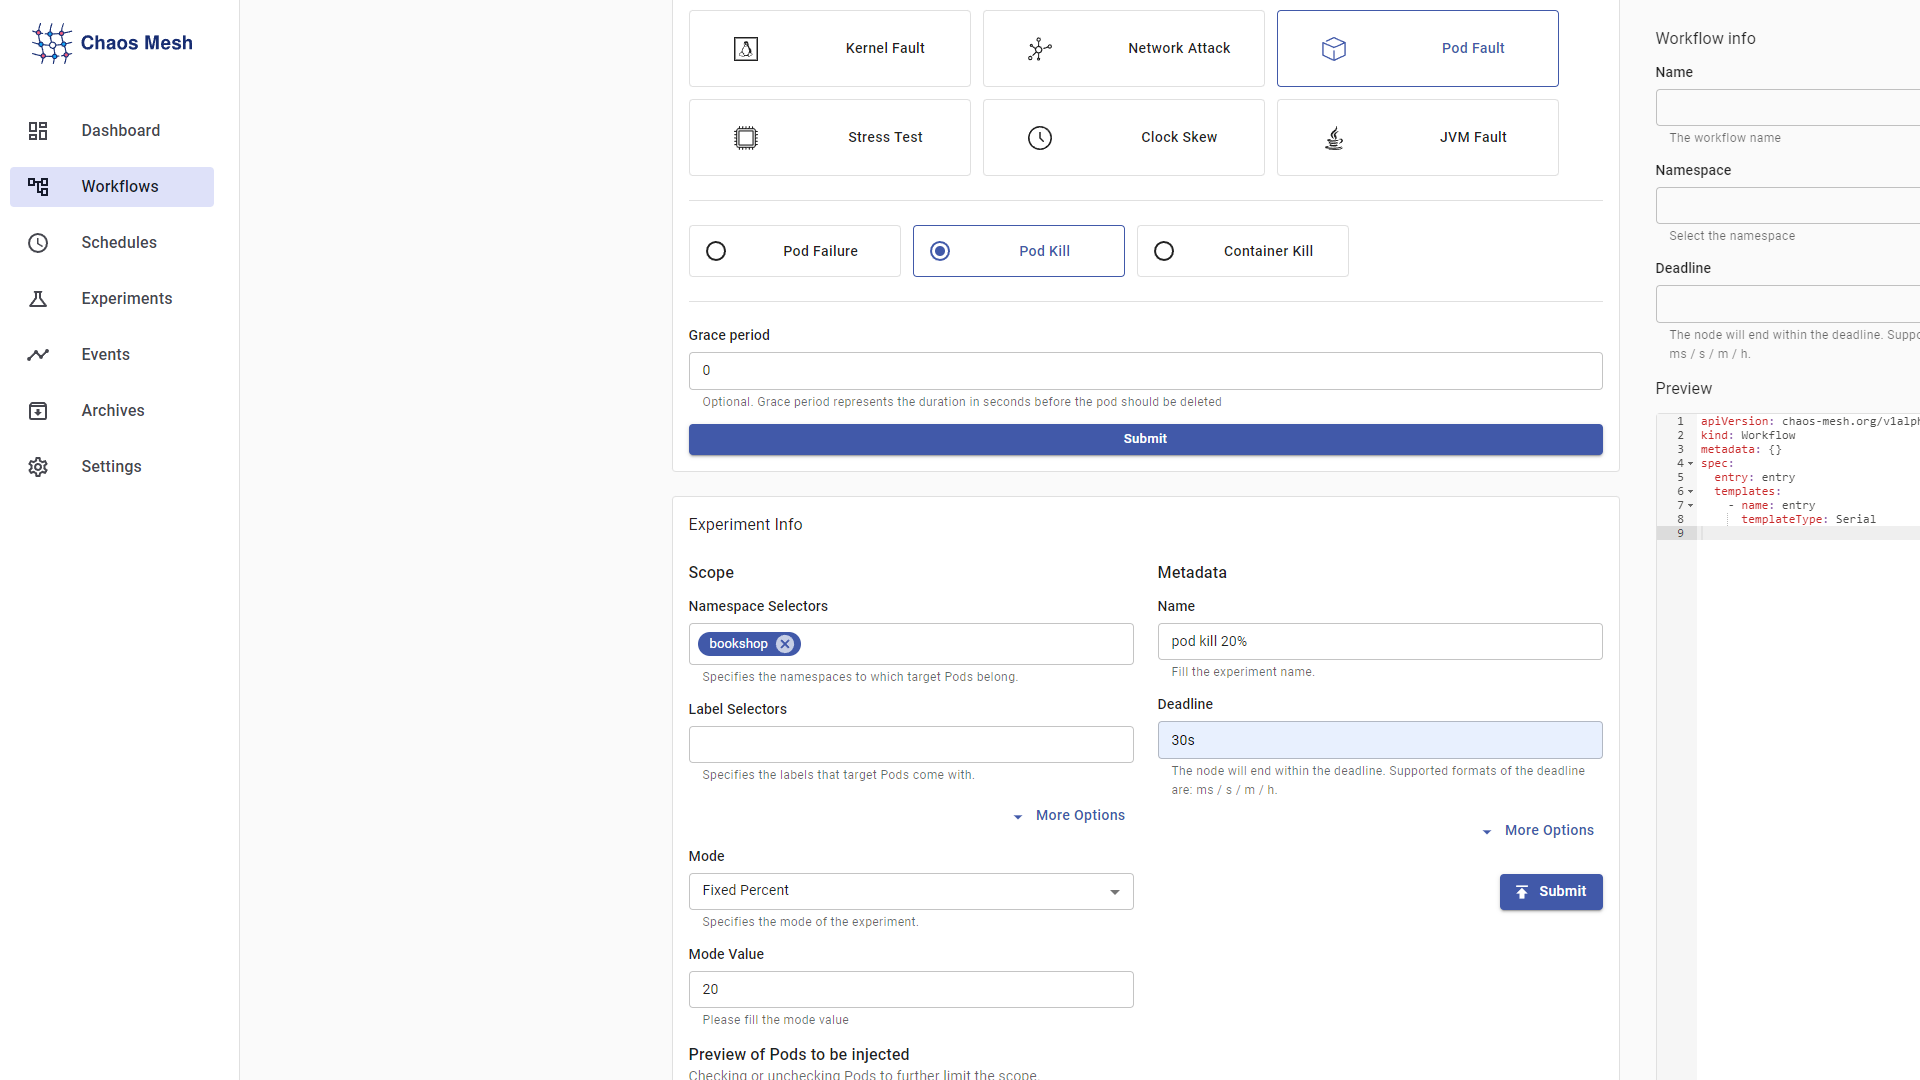The image size is (1920, 1080).
Task: Go to Schedules in sidebar
Action: coord(119,243)
